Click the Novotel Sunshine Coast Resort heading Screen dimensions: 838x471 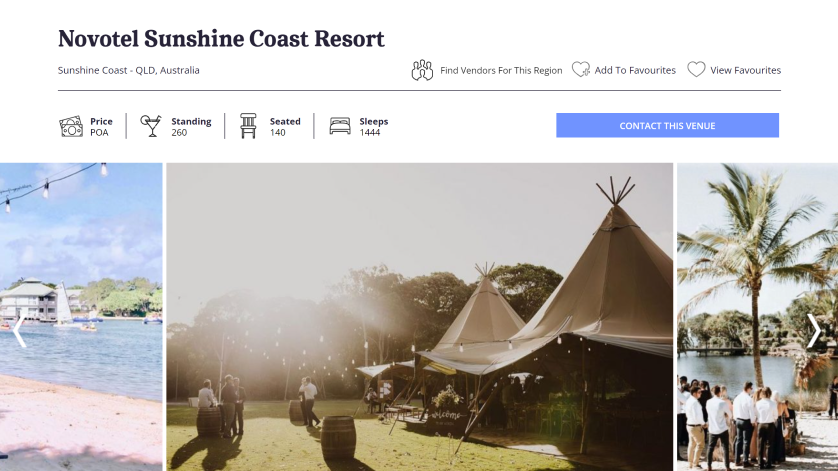click(221, 38)
